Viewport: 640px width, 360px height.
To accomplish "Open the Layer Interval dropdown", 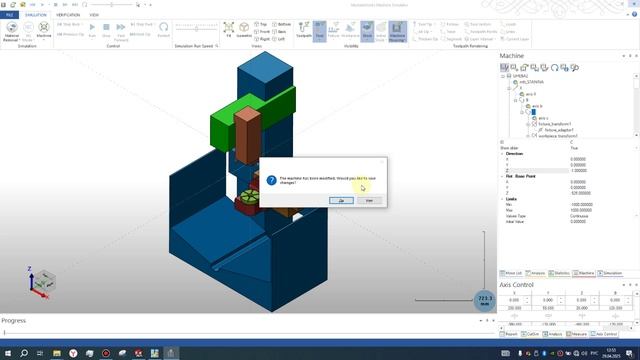I will click(482, 39).
